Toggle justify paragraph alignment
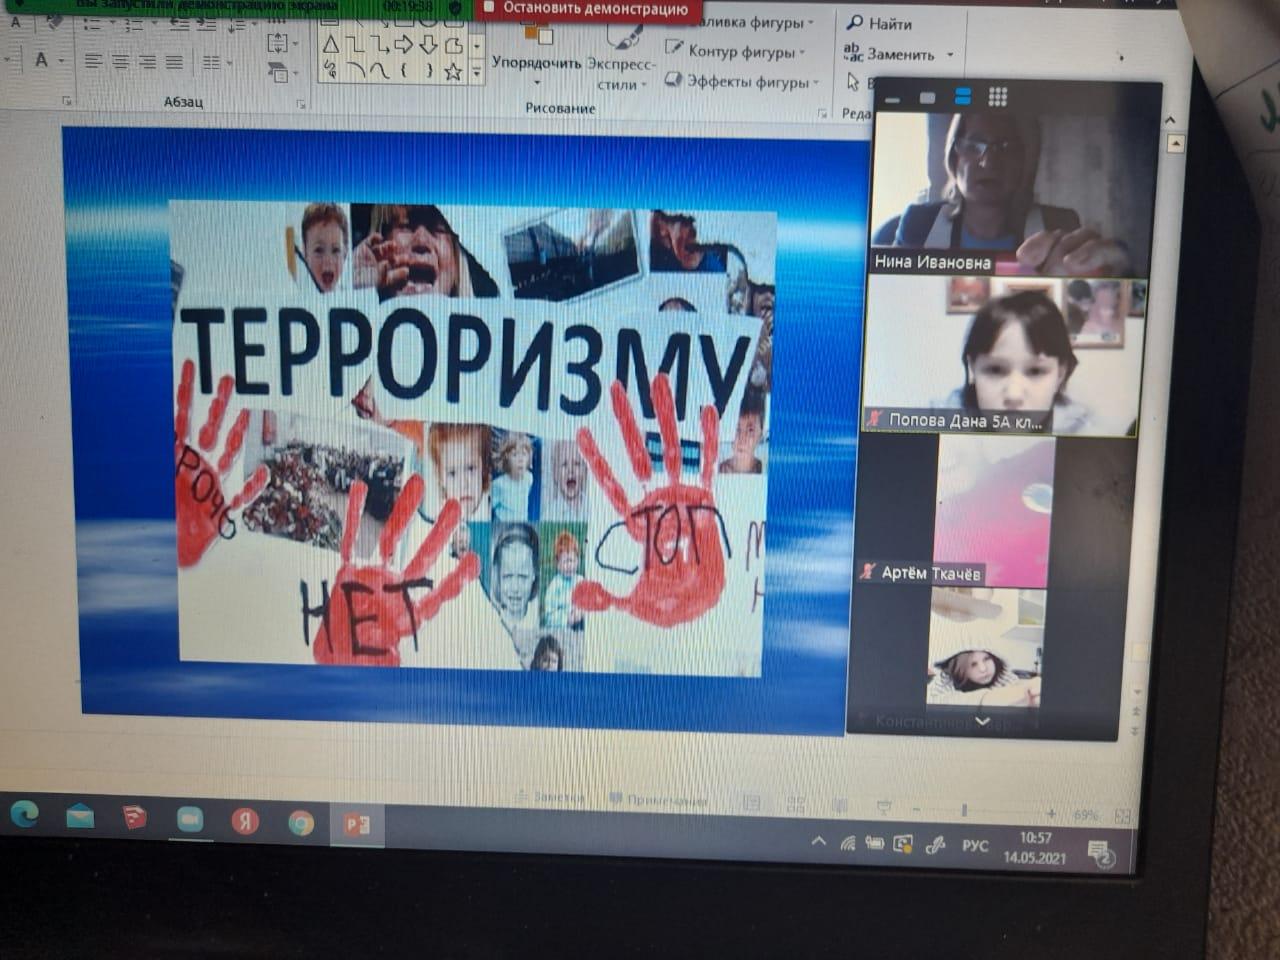Screen dimensions: 1280x960 tap(174, 62)
